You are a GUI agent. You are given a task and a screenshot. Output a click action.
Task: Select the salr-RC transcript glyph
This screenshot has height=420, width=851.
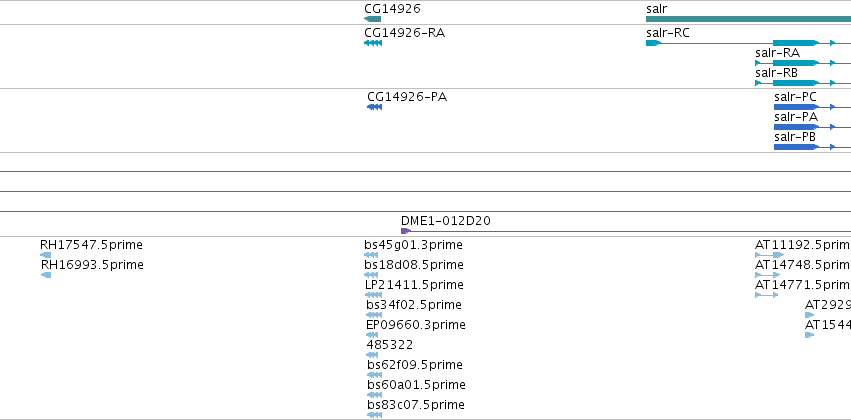(653, 43)
